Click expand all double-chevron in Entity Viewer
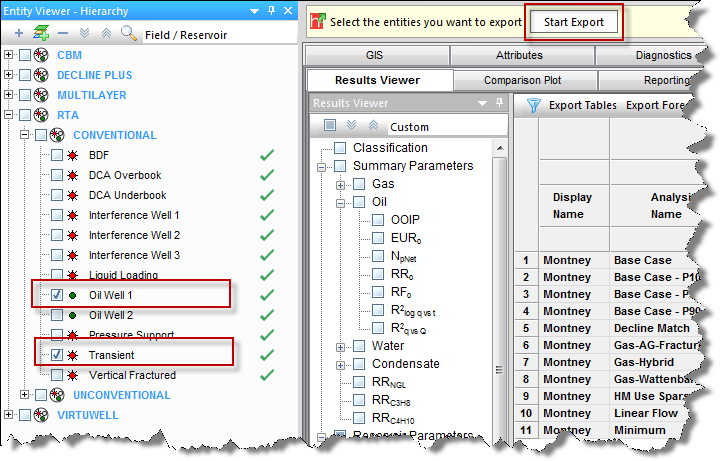Image resolution: width=720 pixels, height=461 pixels. [x=84, y=32]
